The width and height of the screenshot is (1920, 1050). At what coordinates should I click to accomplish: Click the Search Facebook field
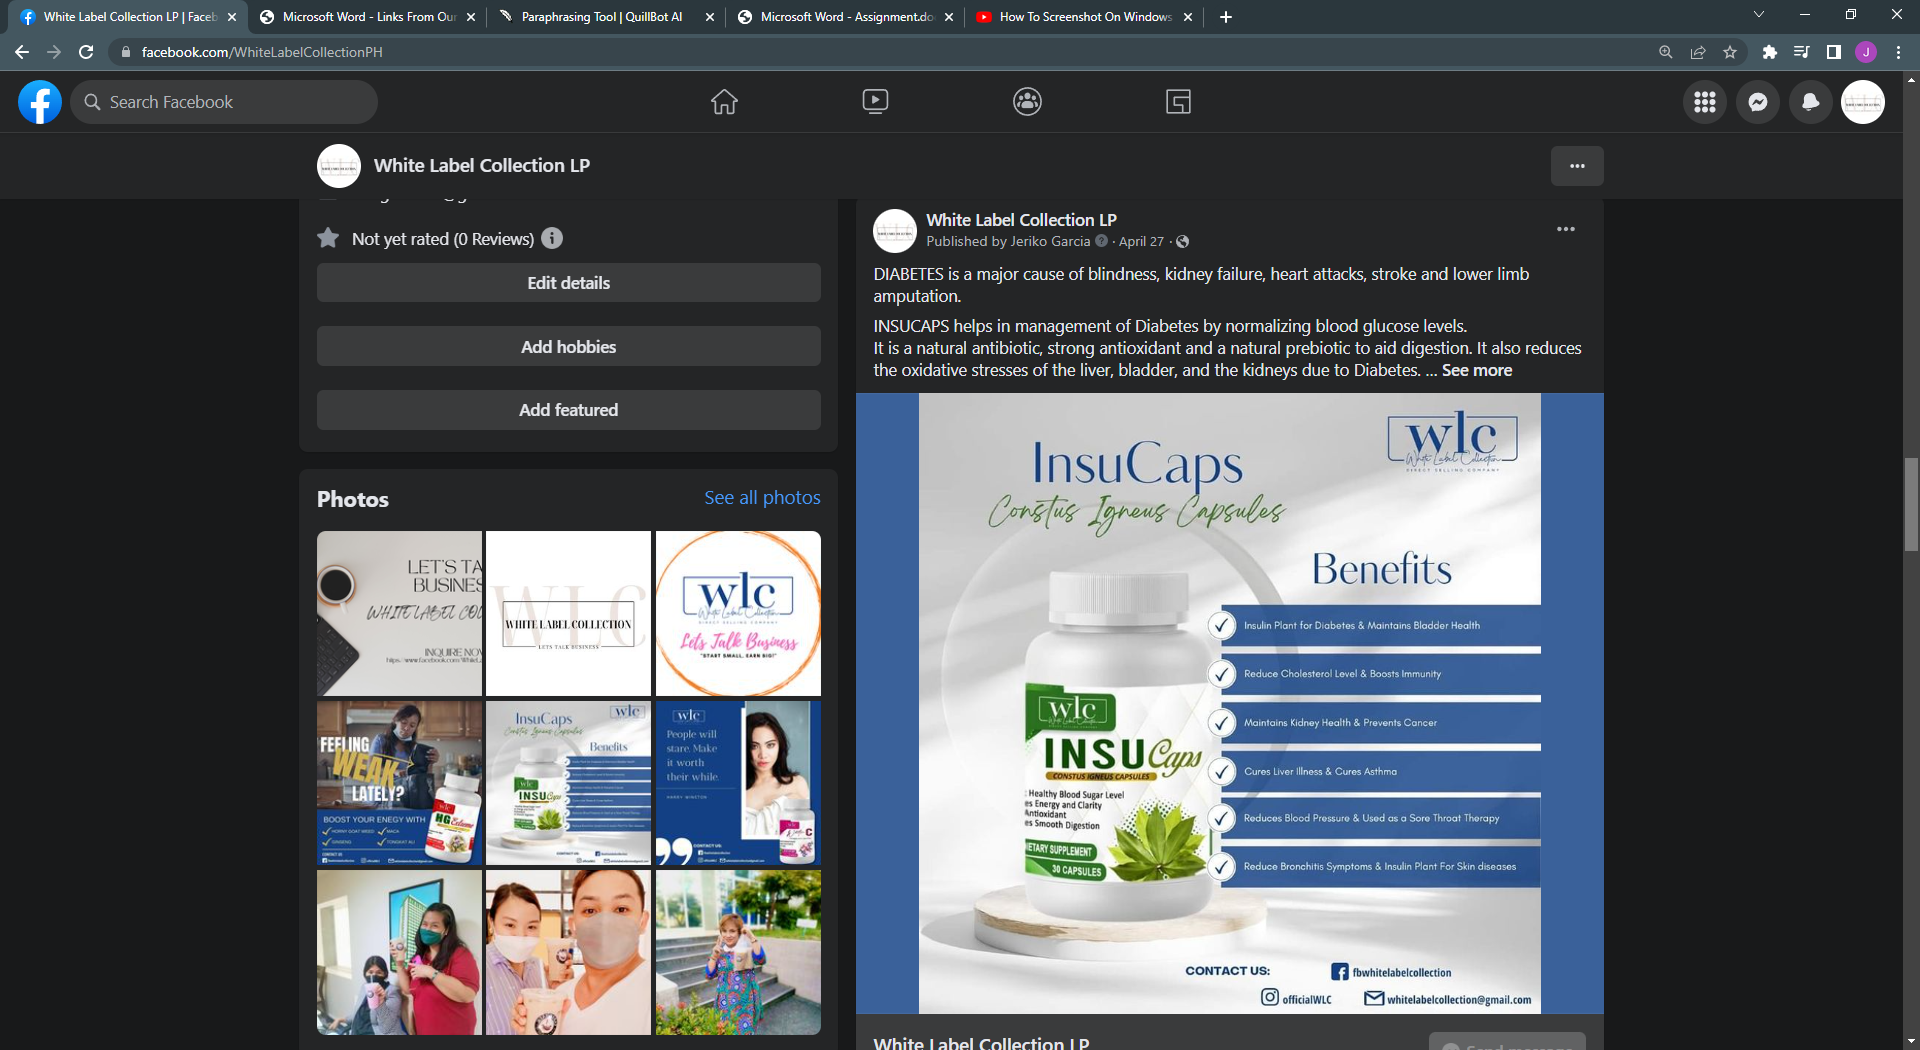(x=224, y=102)
